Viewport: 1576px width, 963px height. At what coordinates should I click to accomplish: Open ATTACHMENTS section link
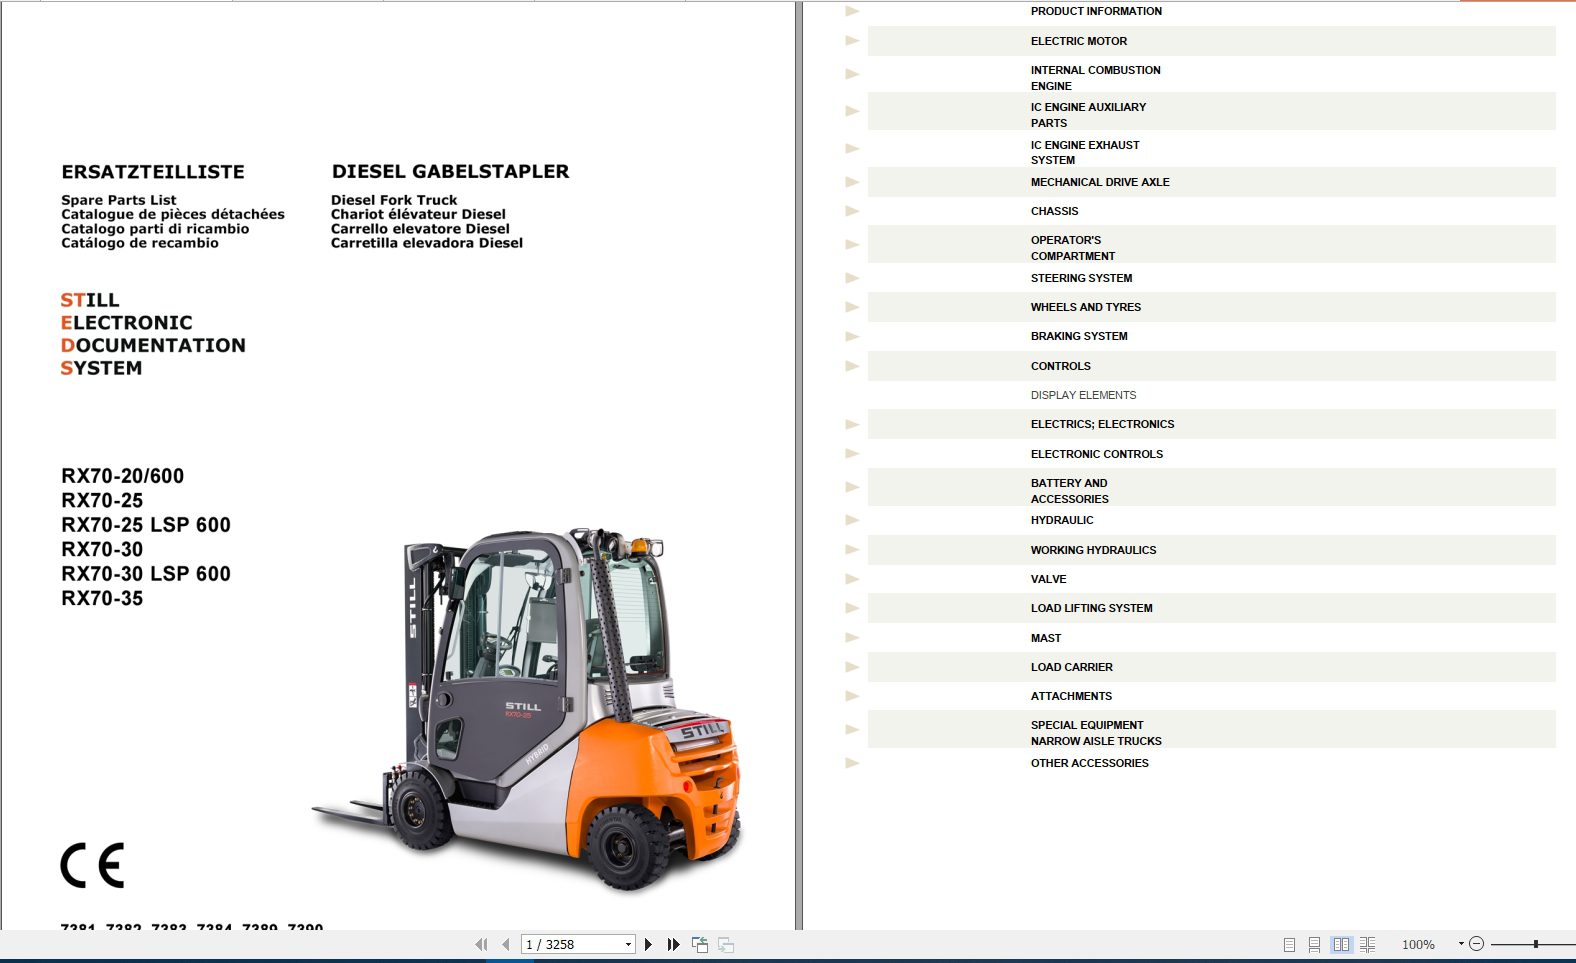point(1071,696)
